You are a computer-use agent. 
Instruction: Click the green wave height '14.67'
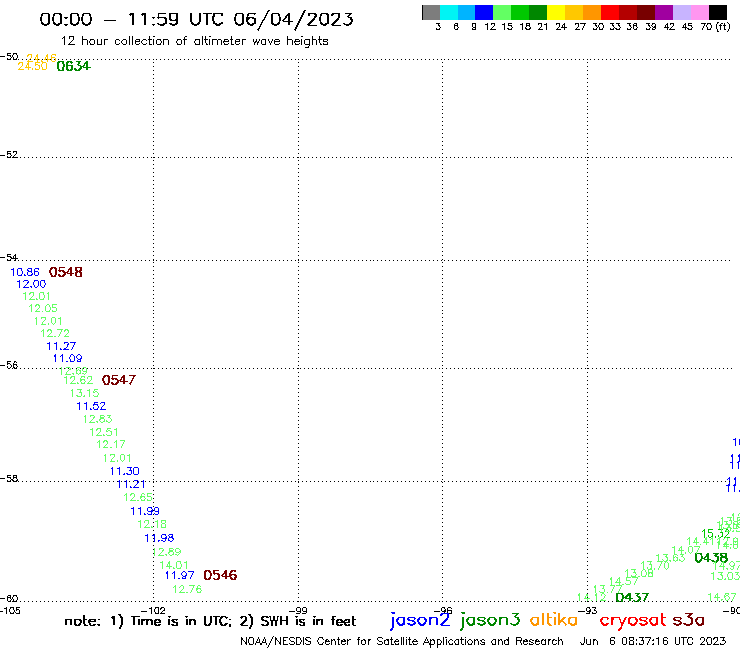click(722, 597)
